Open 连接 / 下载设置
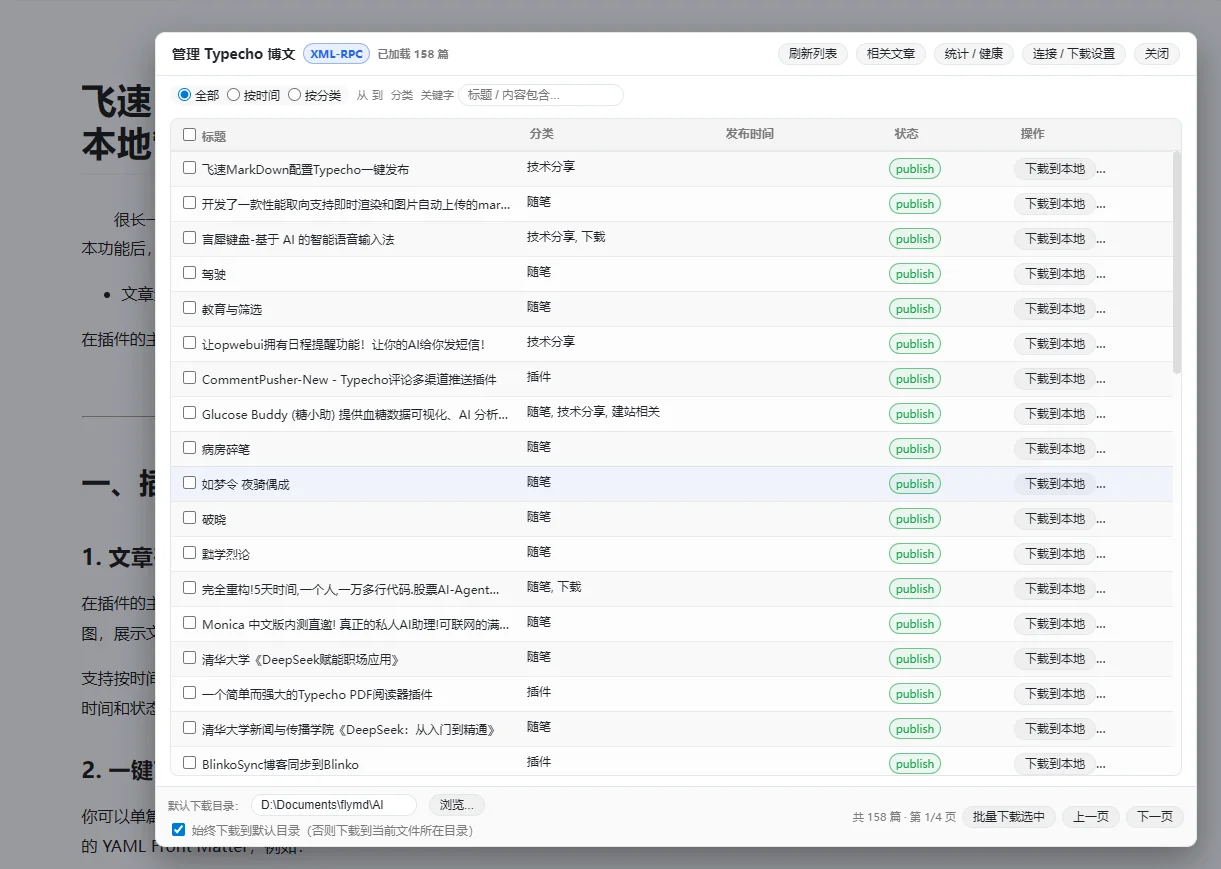The width and height of the screenshot is (1221, 869). (1074, 54)
